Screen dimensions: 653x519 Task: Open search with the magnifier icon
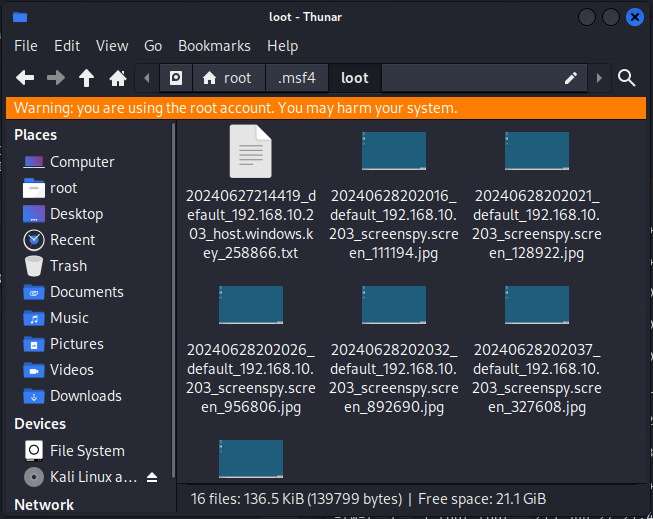pos(626,78)
